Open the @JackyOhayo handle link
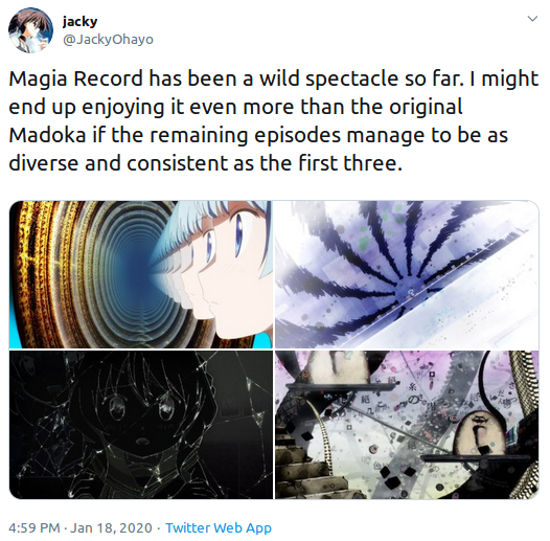 tap(108, 39)
